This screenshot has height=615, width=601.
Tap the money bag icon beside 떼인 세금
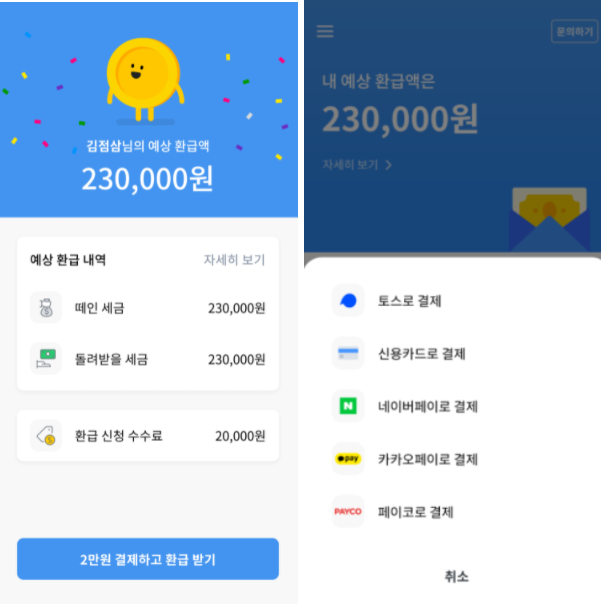46,308
